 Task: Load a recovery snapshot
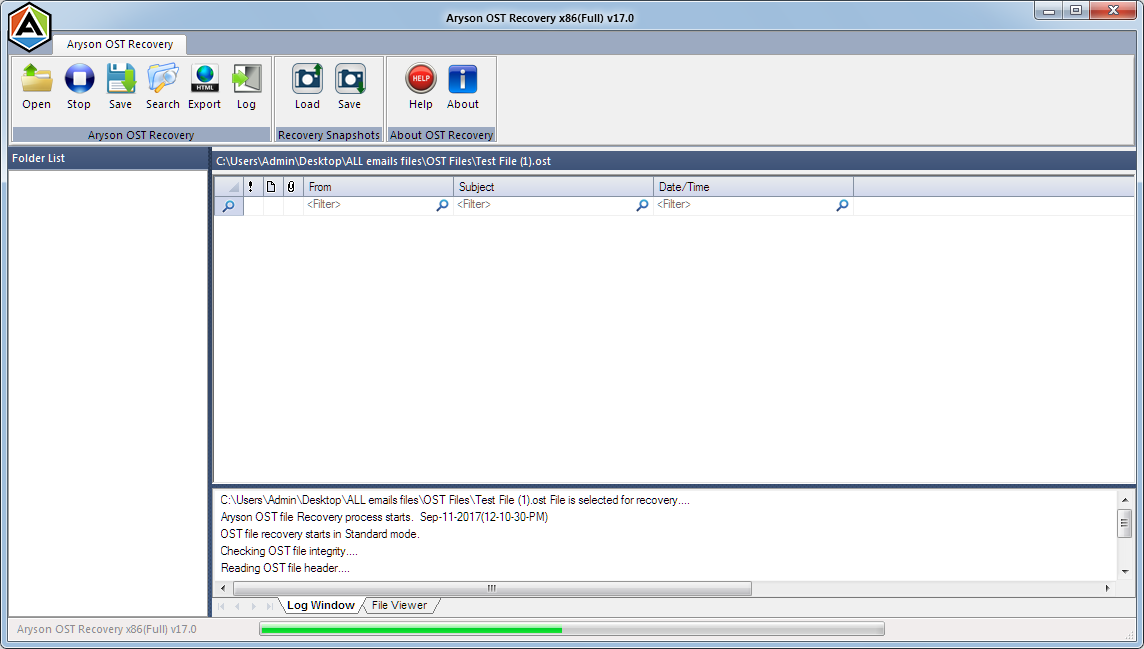click(307, 86)
